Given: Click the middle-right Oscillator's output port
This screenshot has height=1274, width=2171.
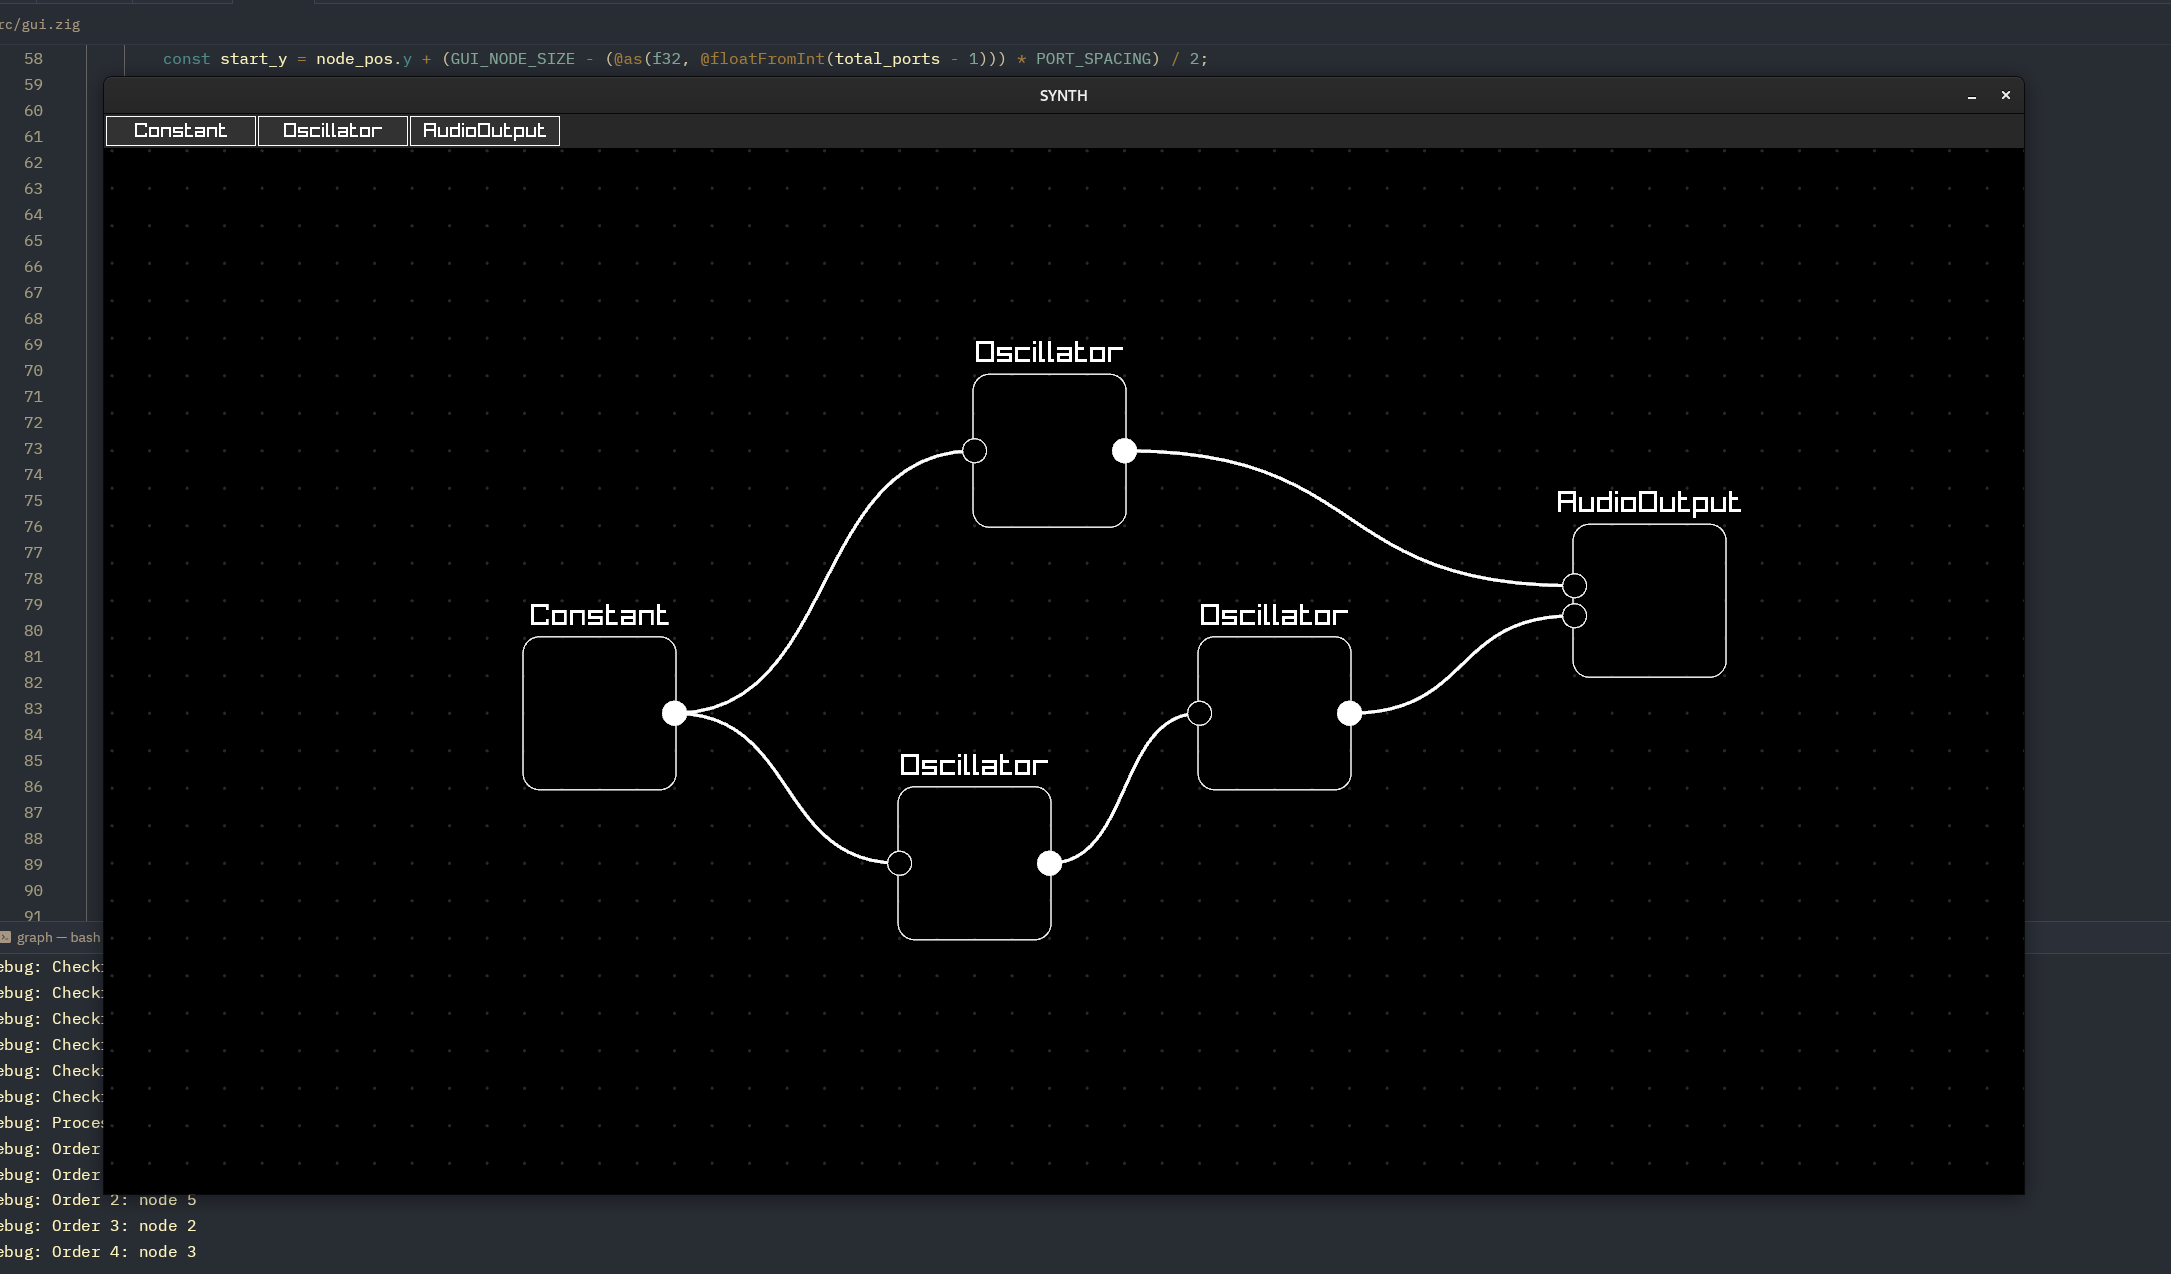Looking at the screenshot, I should coord(1349,713).
